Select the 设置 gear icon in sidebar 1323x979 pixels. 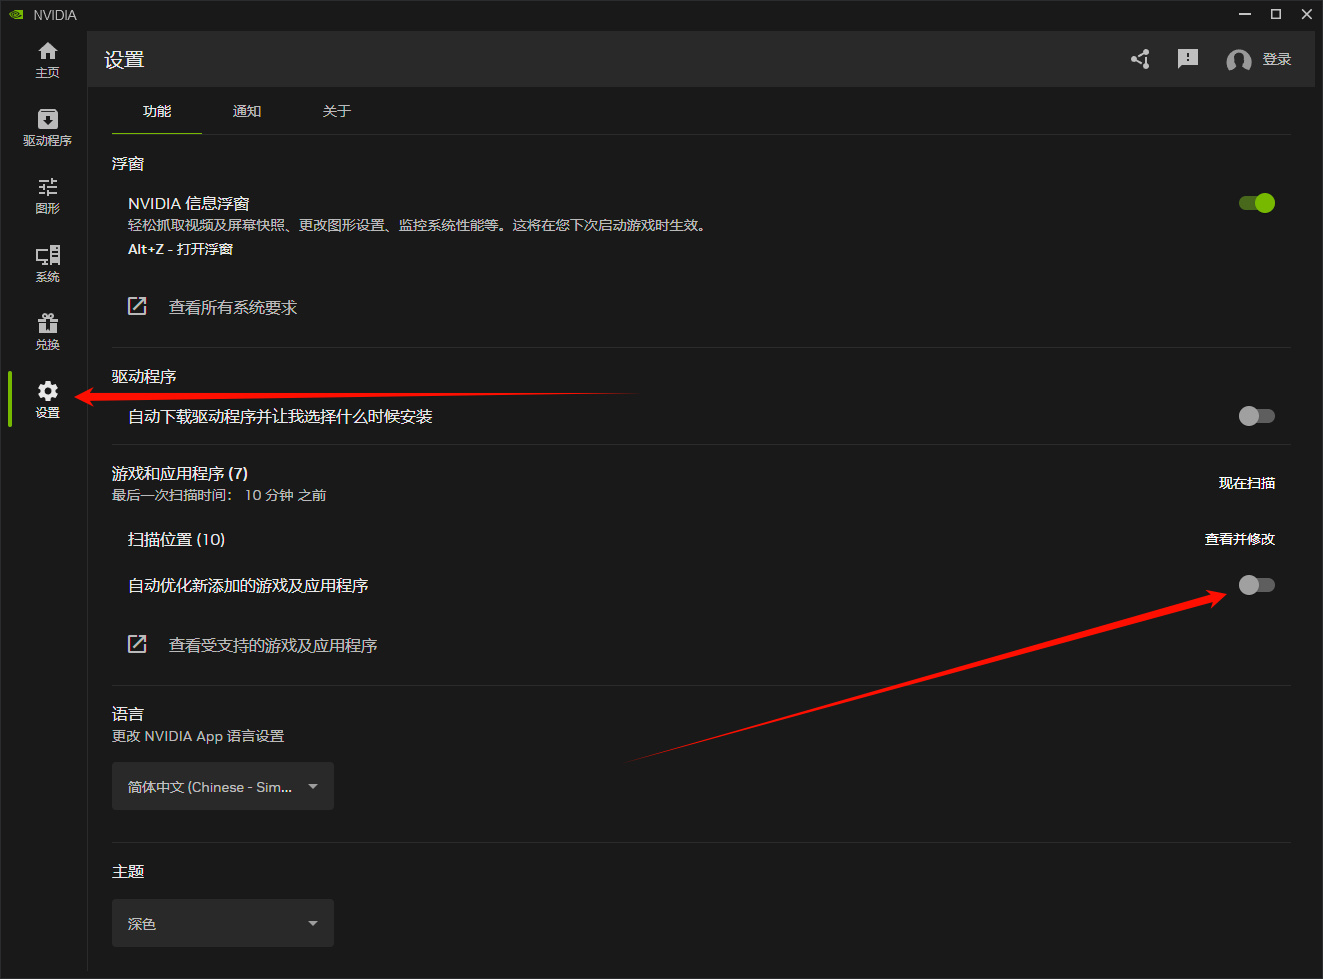click(x=48, y=391)
